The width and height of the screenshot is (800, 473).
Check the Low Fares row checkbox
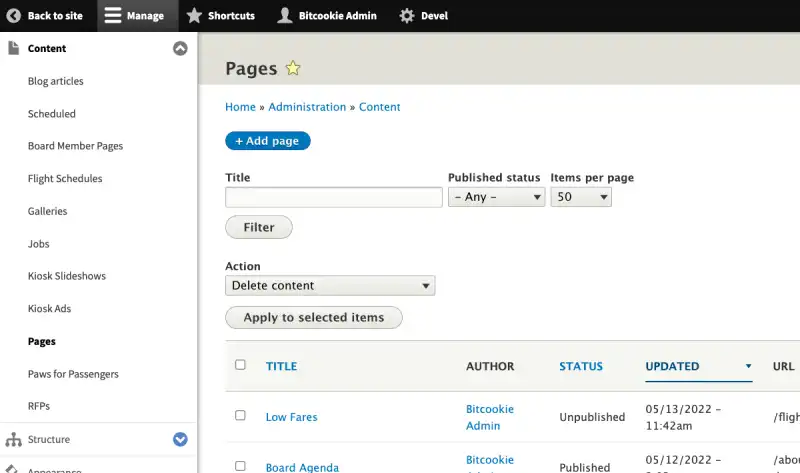tap(240, 415)
